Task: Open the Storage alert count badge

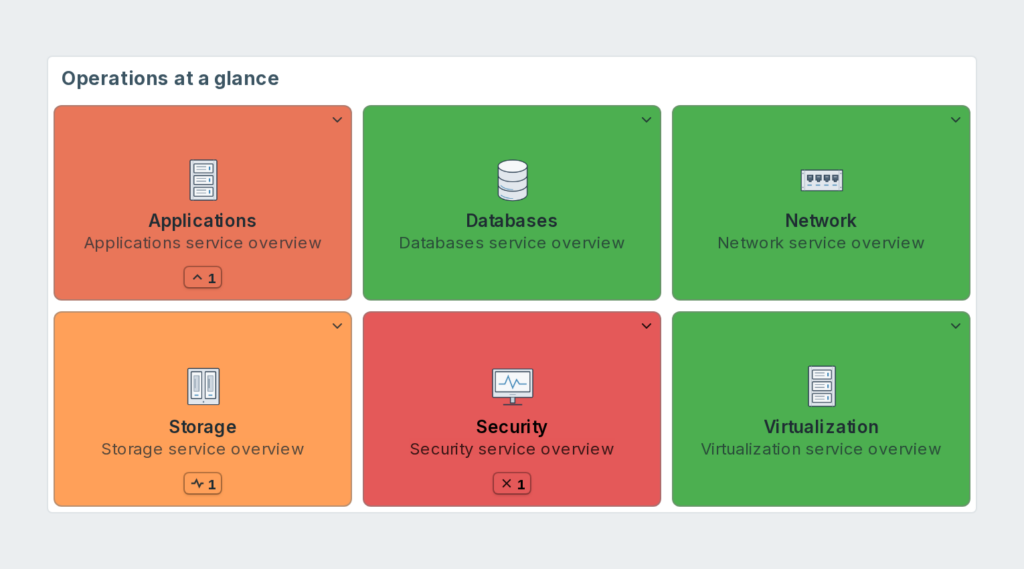Action: [203, 484]
